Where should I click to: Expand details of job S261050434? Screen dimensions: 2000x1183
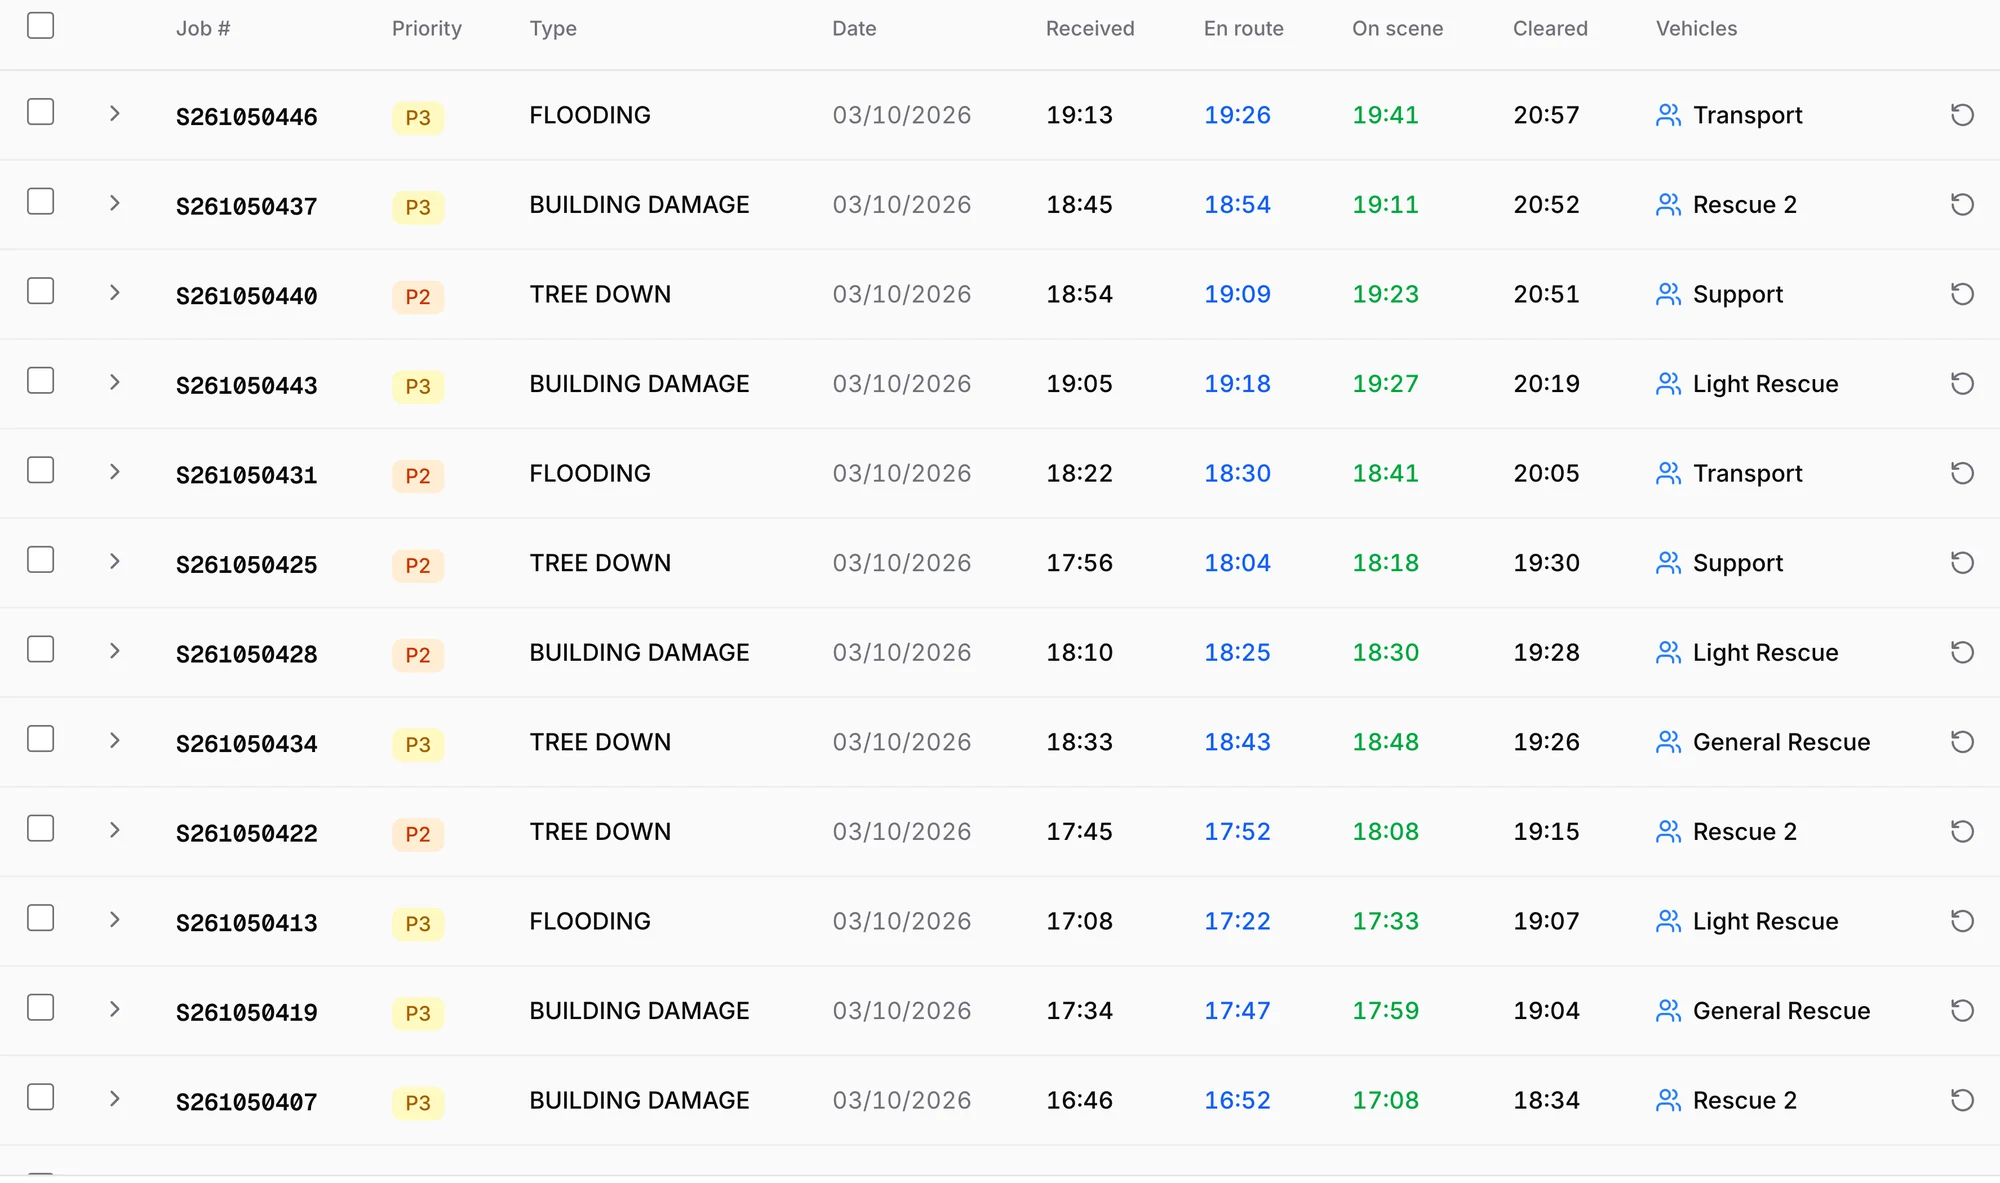115,741
